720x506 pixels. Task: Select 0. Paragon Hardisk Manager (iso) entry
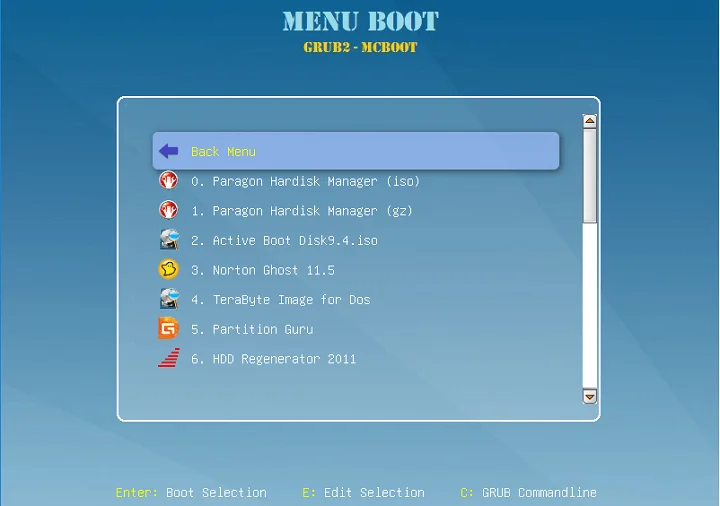[305, 182]
